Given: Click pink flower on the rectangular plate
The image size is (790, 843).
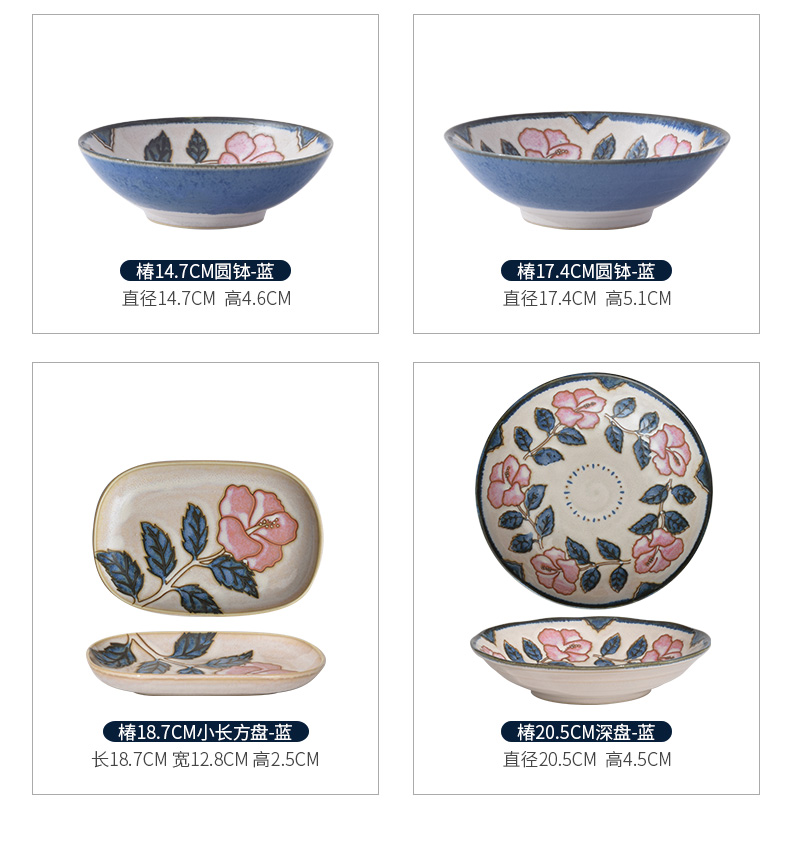Looking at the screenshot, I should [x=257, y=527].
